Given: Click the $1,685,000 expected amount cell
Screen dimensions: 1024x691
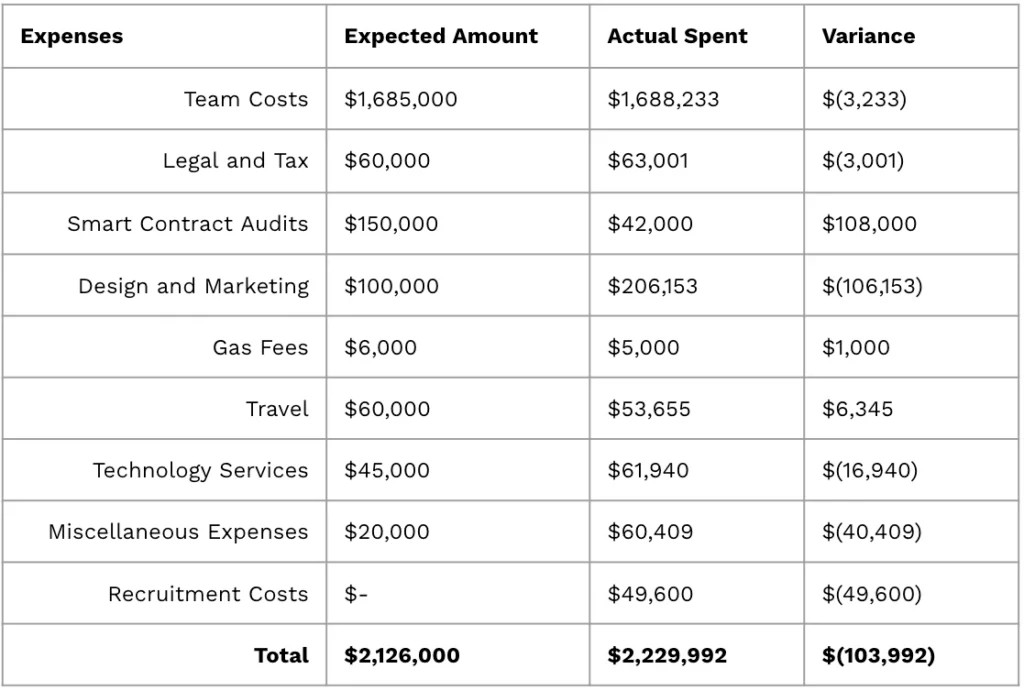Looking at the screenshot, I should tap(400, 99).
